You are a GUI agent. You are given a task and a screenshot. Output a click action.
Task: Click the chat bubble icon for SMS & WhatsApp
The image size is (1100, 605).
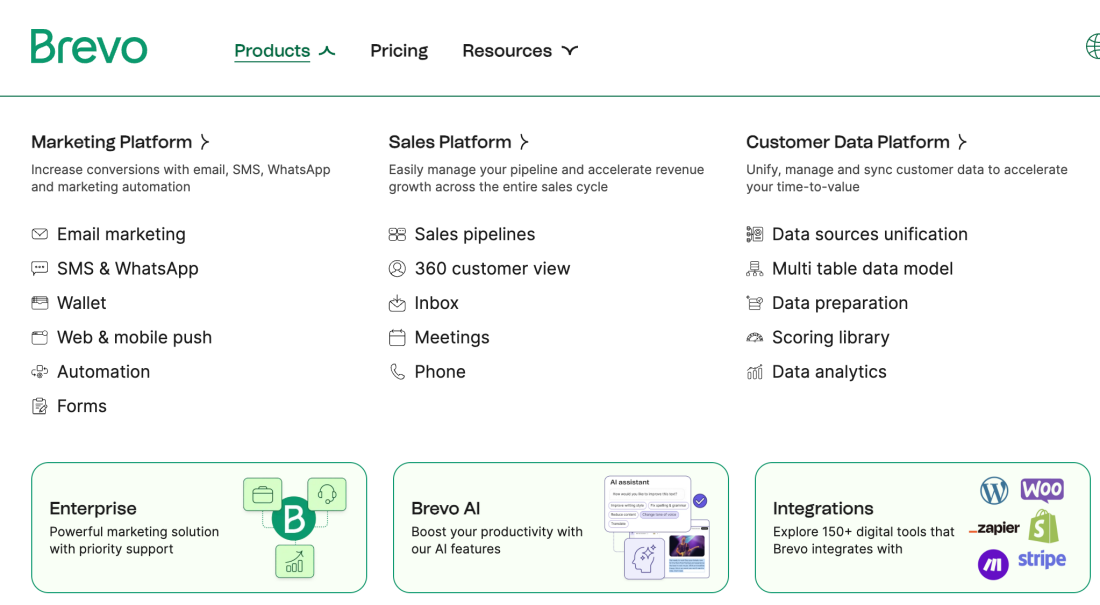click(40, 268)
